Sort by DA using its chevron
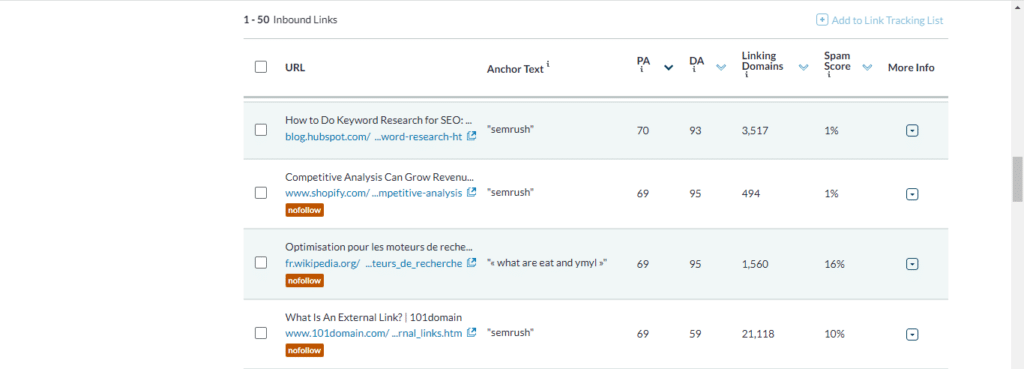The image size is (1024, 369). tap(721, 67)
